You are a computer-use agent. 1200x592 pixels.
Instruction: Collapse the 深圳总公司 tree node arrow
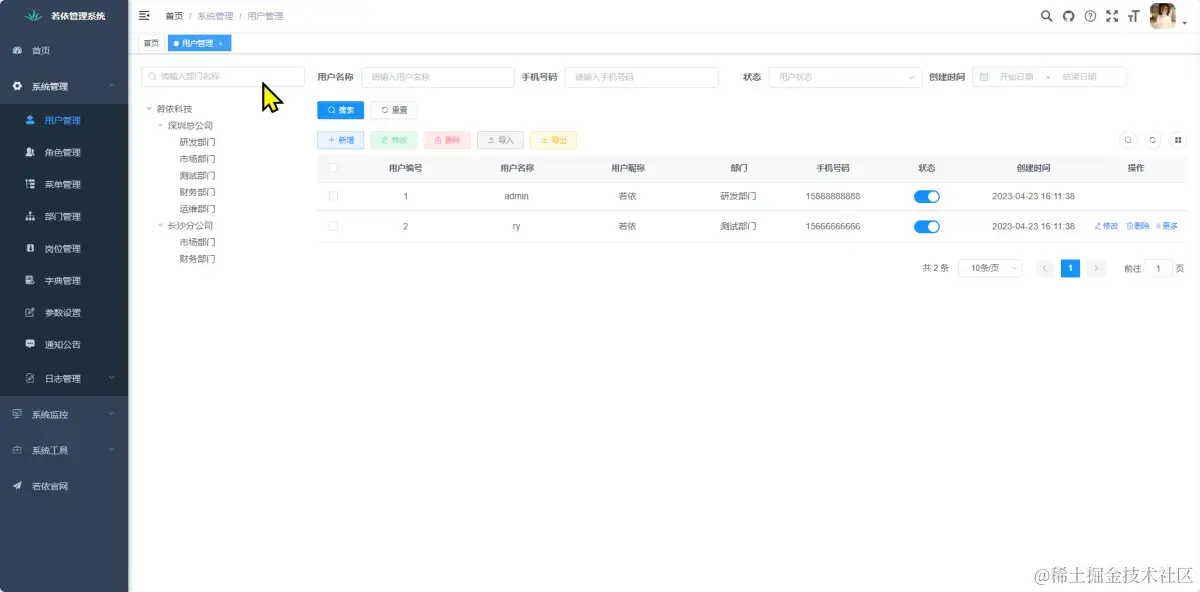(160, 126)
